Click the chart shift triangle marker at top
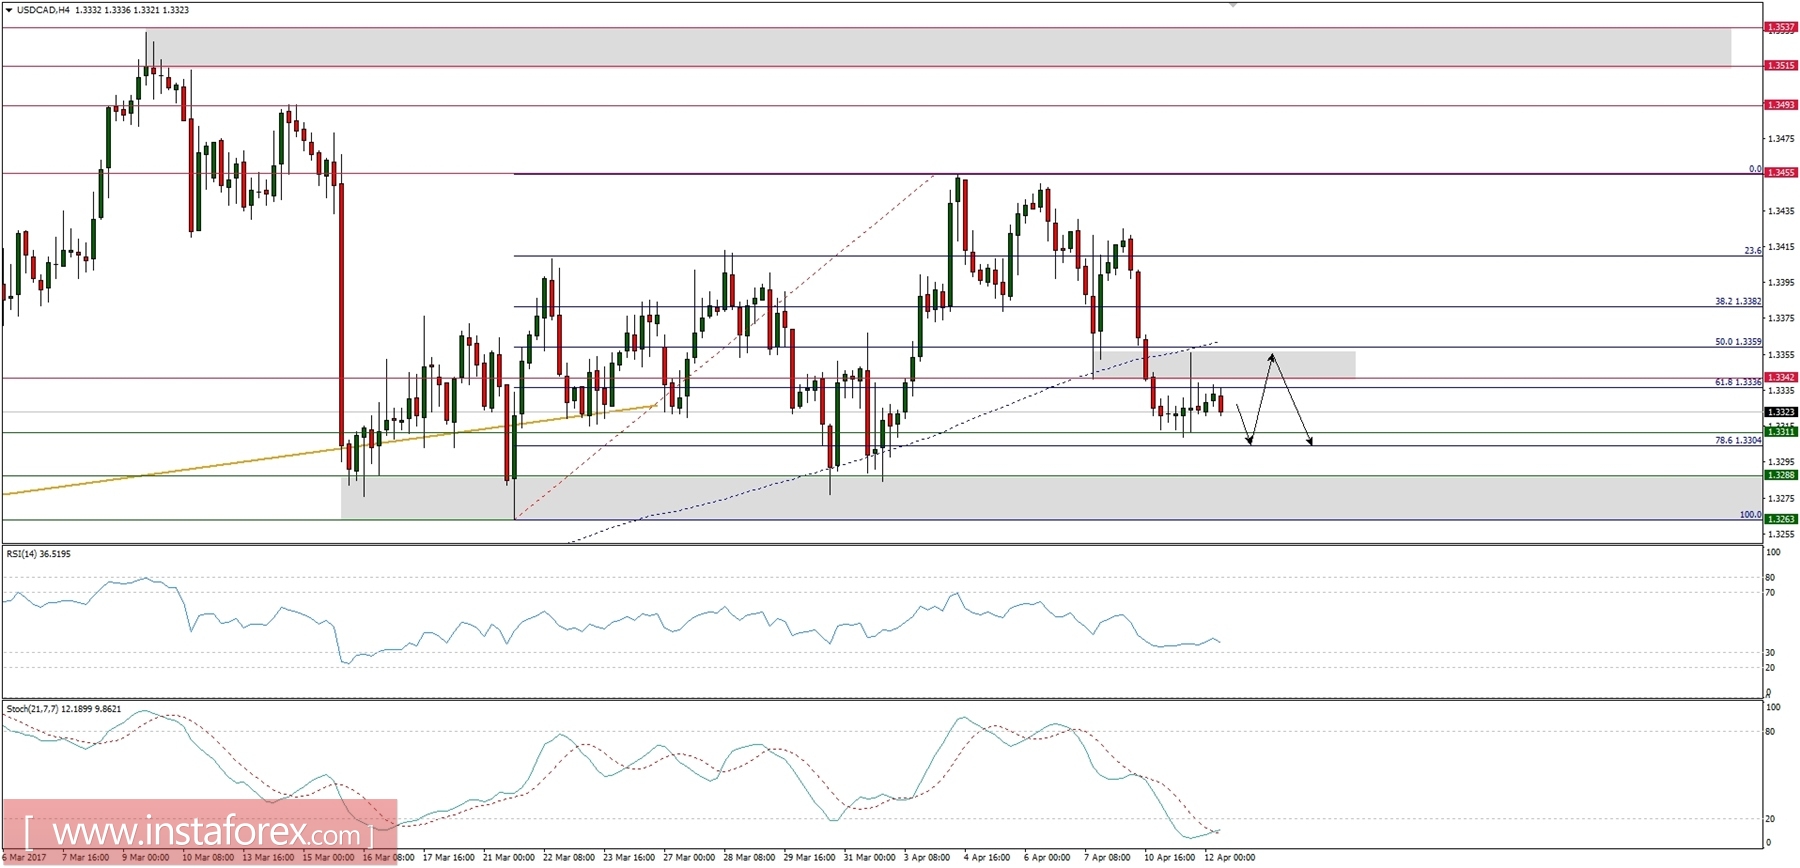This screenshot has width=1800, height=868. 1233,5
